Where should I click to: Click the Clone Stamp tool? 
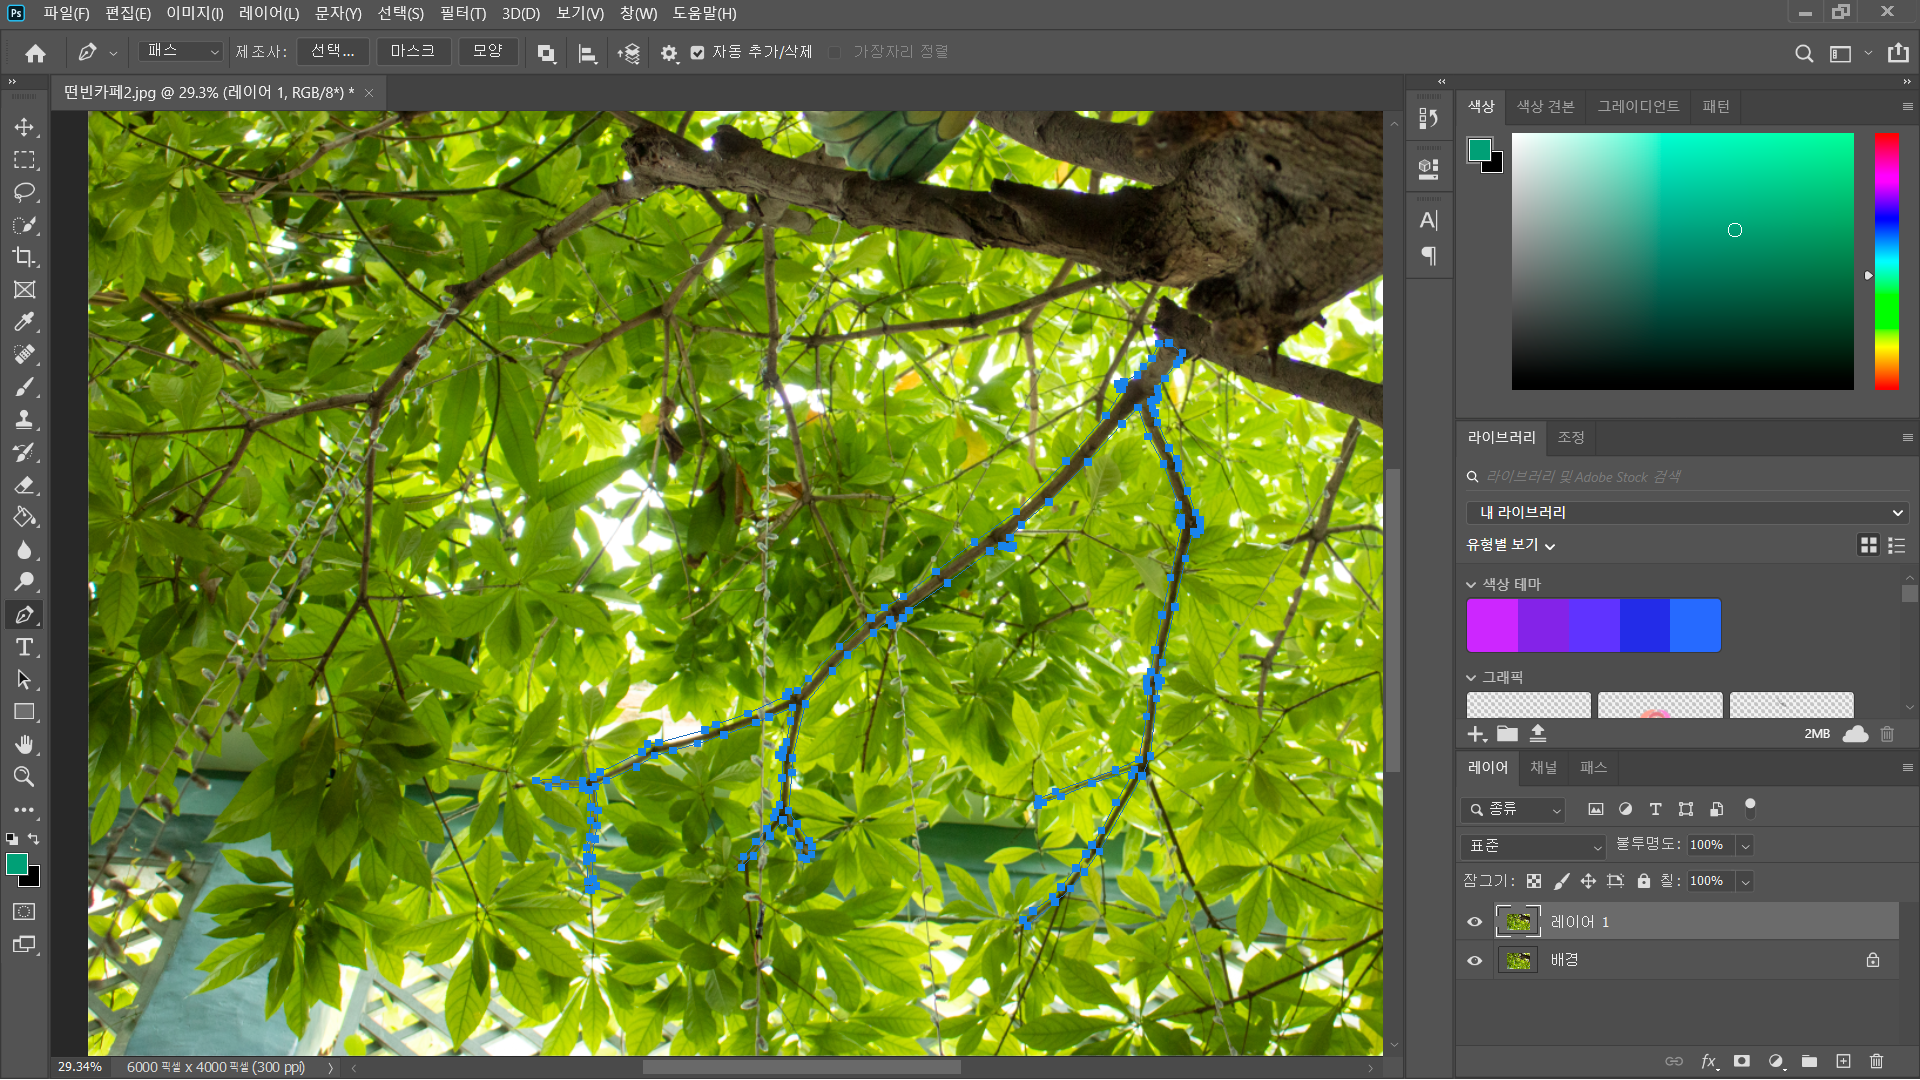[24, 420]
